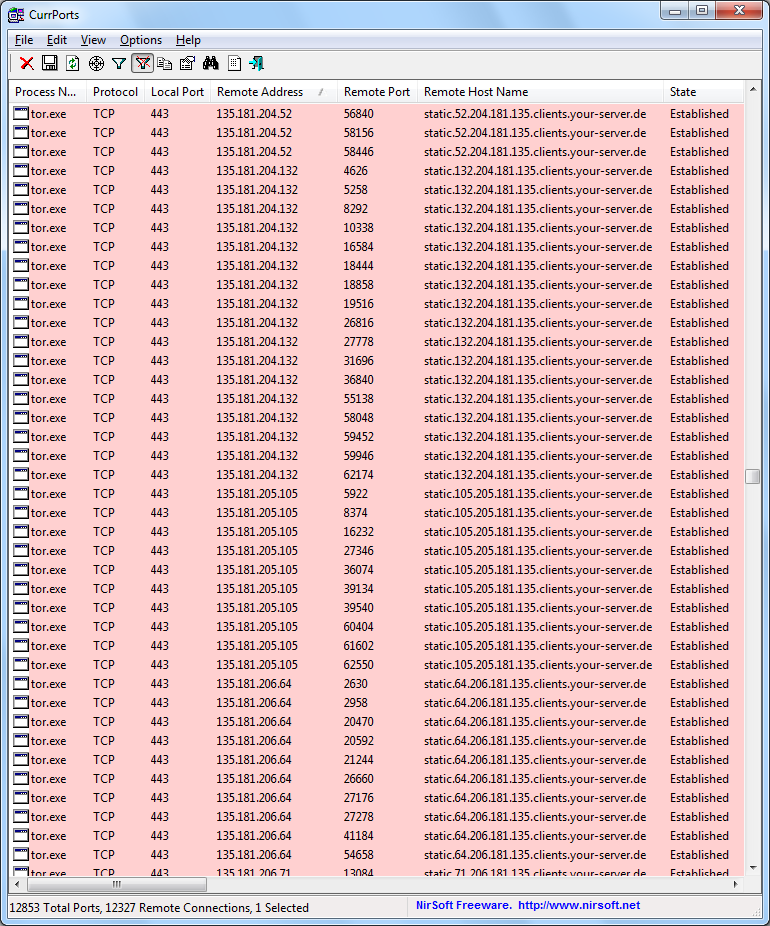Image resolution: width=770 pixels, height=926 pixels.
Task: Click the tor.exe icon on remote port 36840 row
Action: (21, 380)
